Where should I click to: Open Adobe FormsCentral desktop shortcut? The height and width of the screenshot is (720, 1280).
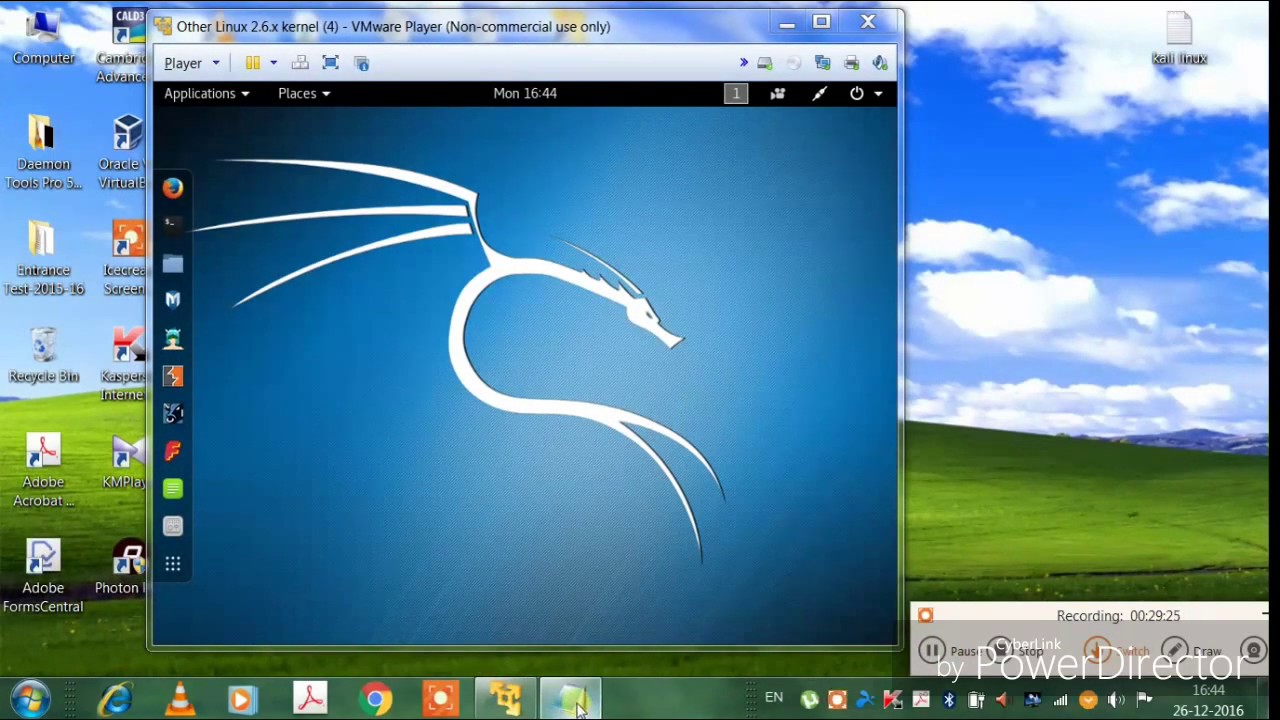(x=43, y=576)
